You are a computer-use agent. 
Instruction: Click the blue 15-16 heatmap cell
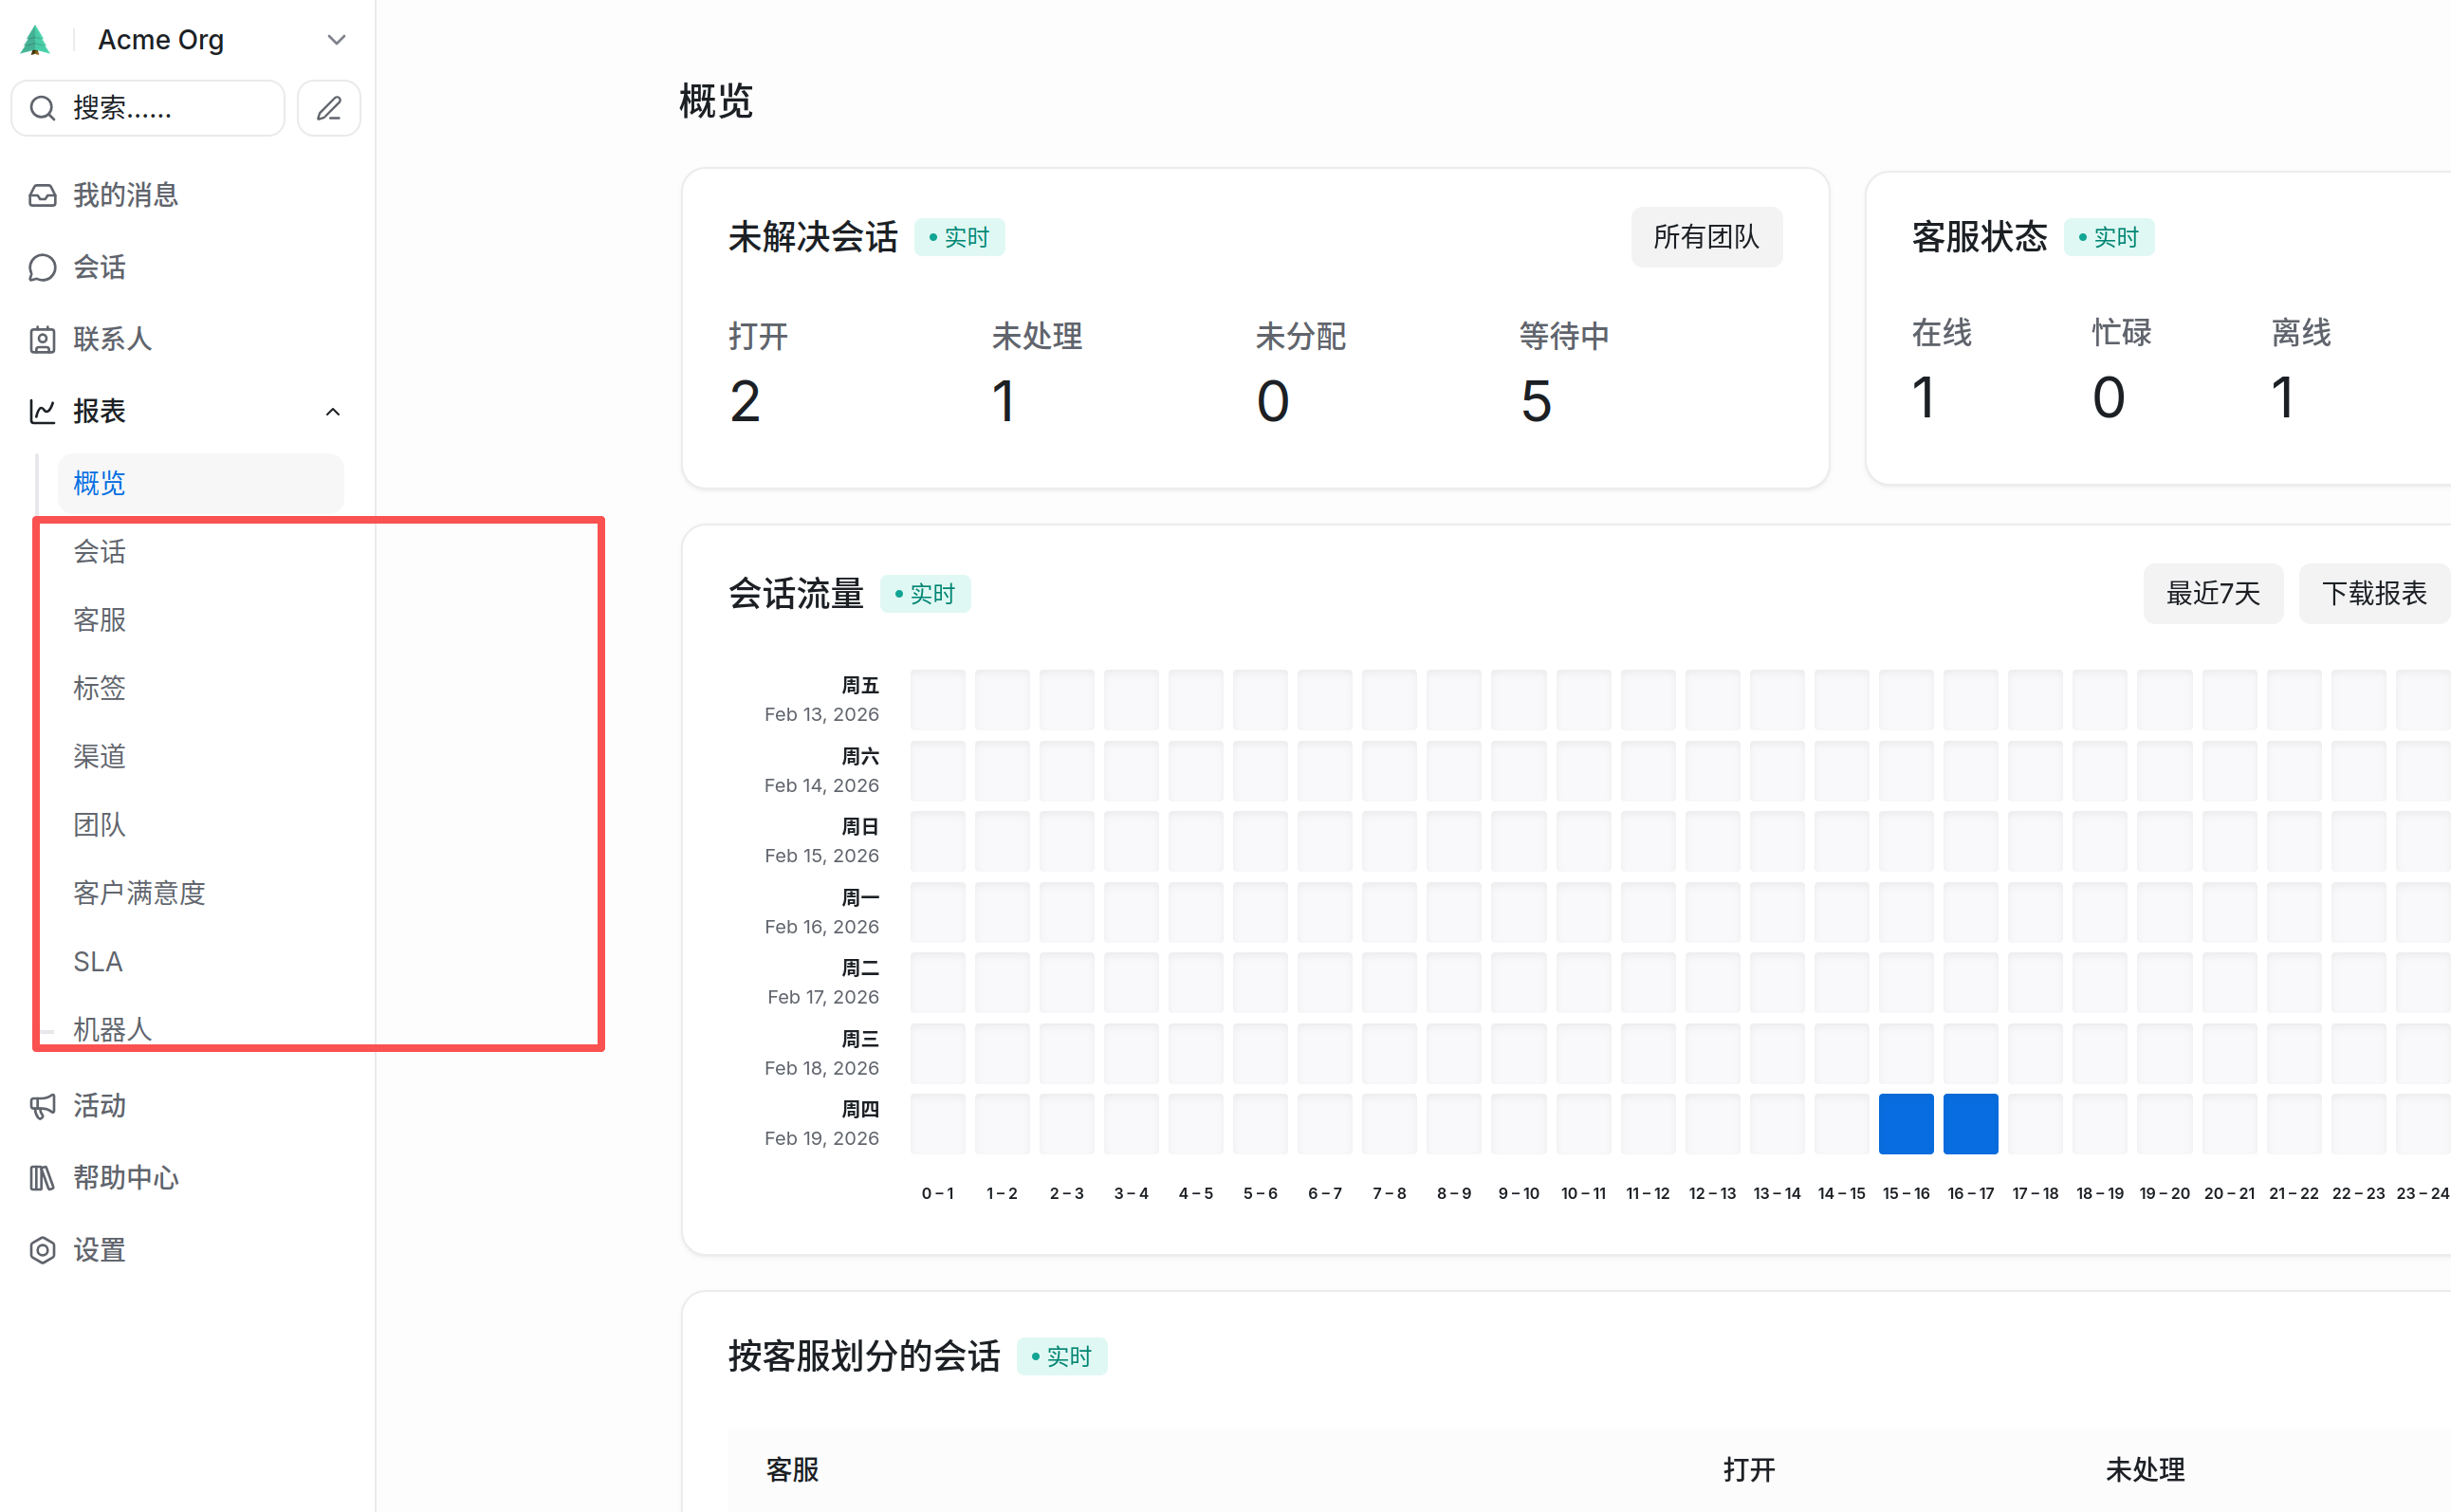tap(1905, 1124)
